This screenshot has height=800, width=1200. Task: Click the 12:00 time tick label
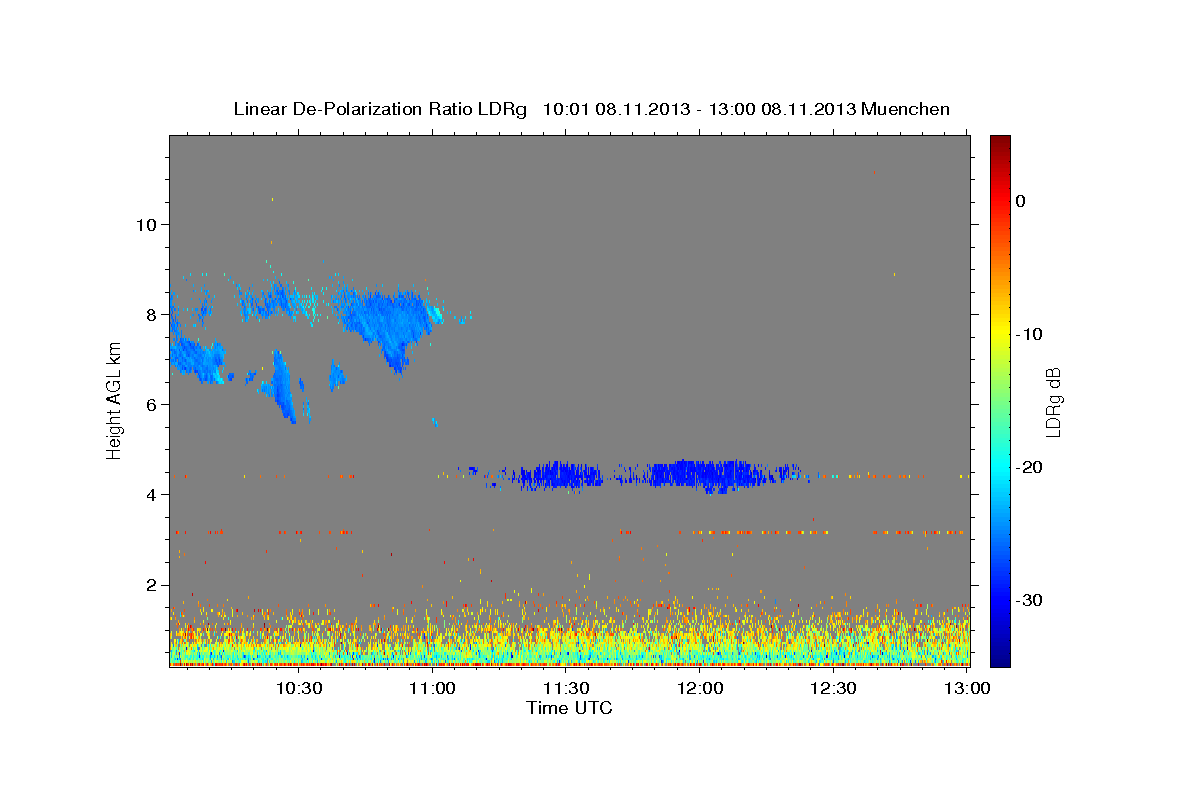(x=700, y=689)
